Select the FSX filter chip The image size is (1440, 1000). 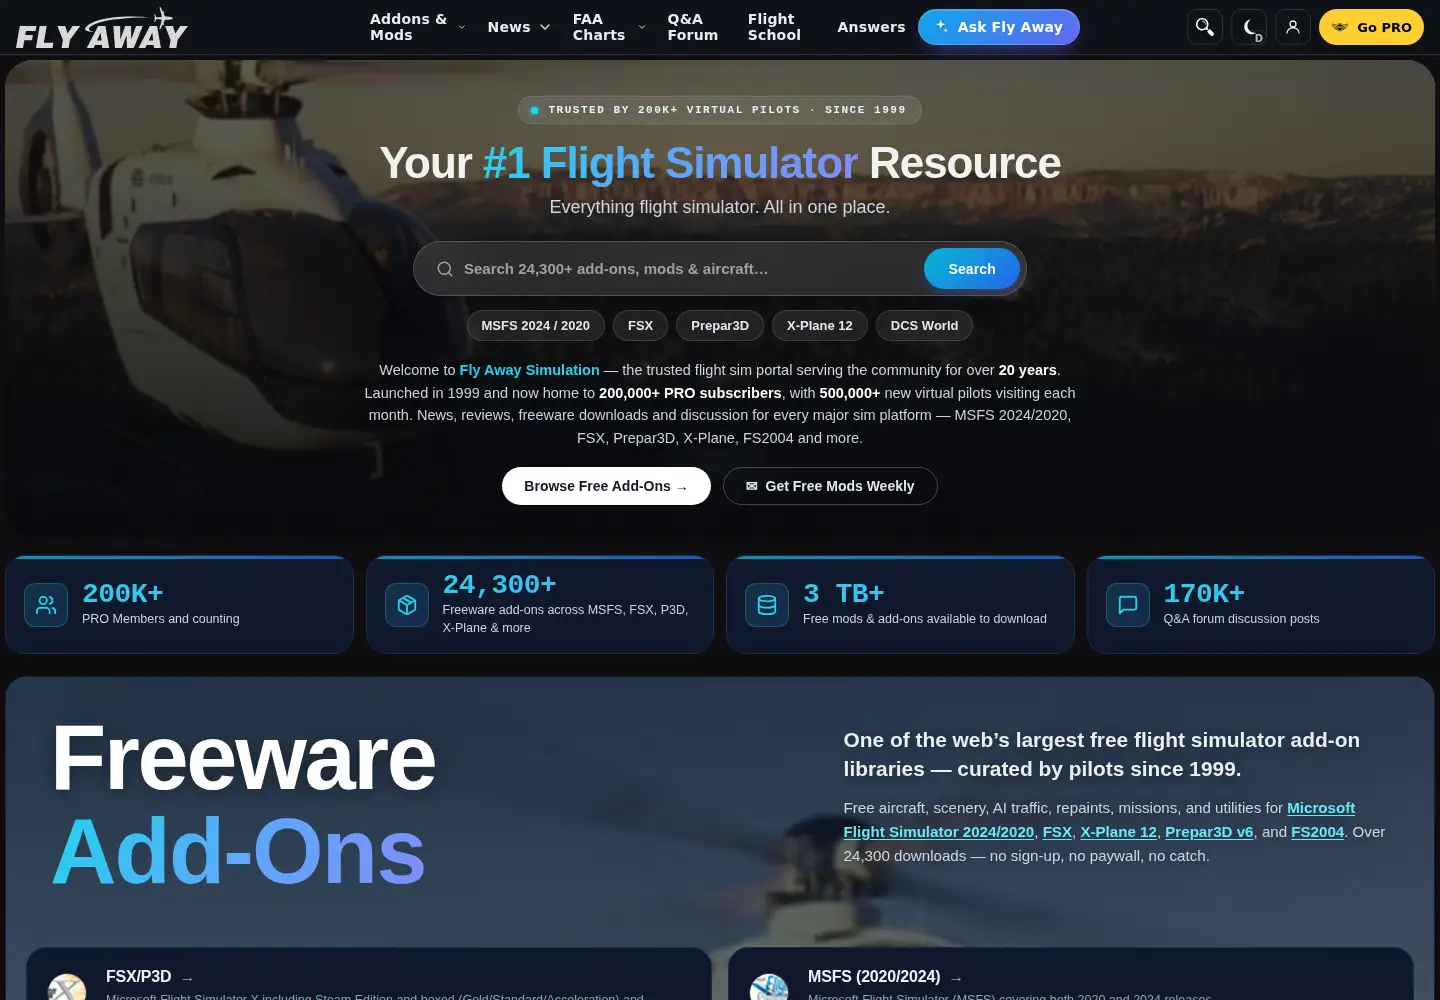click(640, 326)
